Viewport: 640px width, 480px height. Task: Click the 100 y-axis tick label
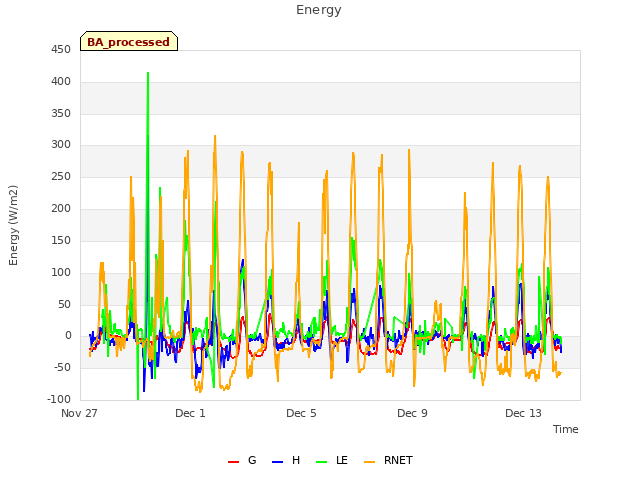tap(61, 272)
